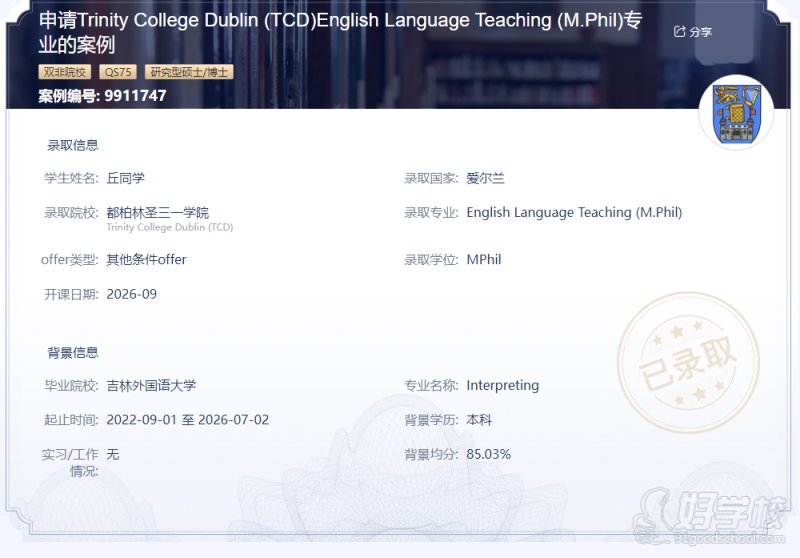Click the 录取专业 label
800x558 pixels.
pos(431,212)
